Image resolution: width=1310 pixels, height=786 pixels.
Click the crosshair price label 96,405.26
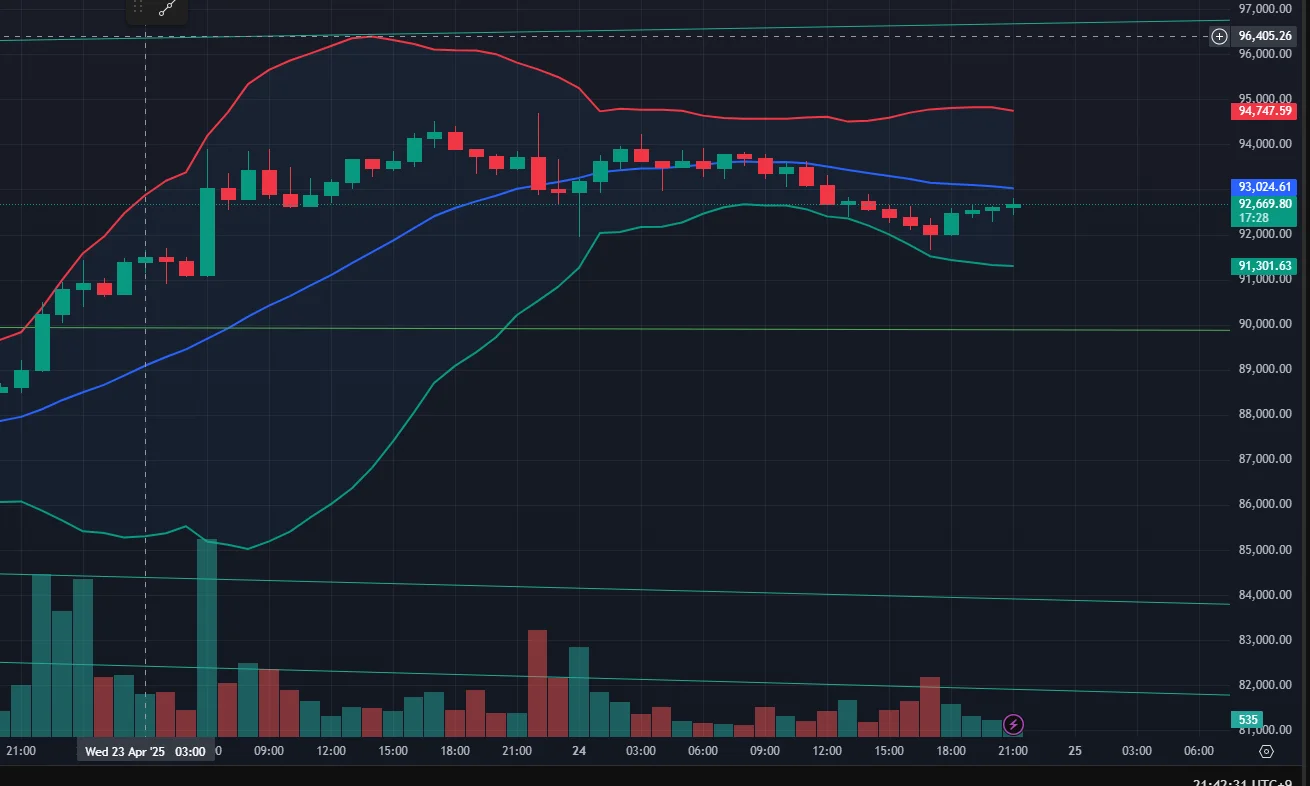coord(1265,36)
